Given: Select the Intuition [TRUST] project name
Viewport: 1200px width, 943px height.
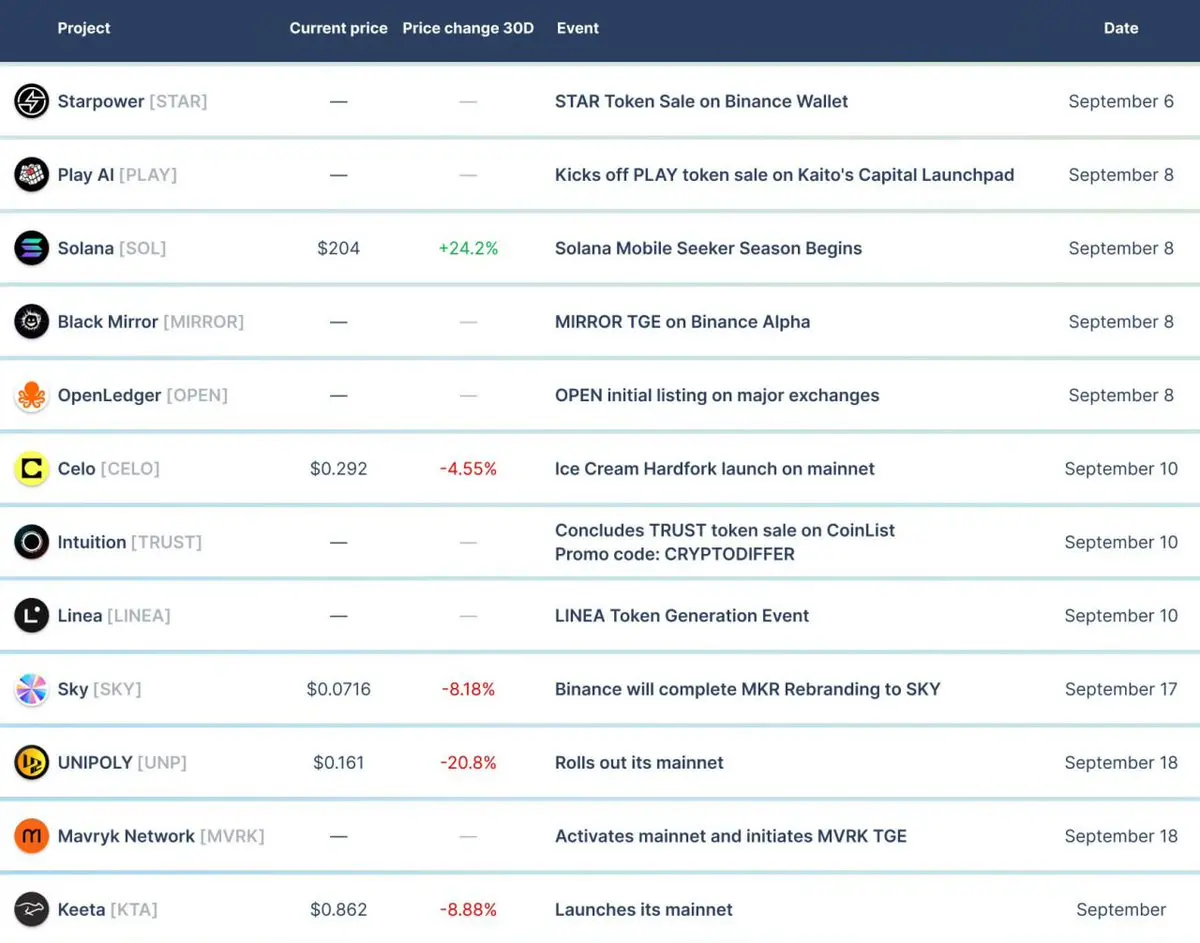Looking at the screenshot, I should click(129, 542).
